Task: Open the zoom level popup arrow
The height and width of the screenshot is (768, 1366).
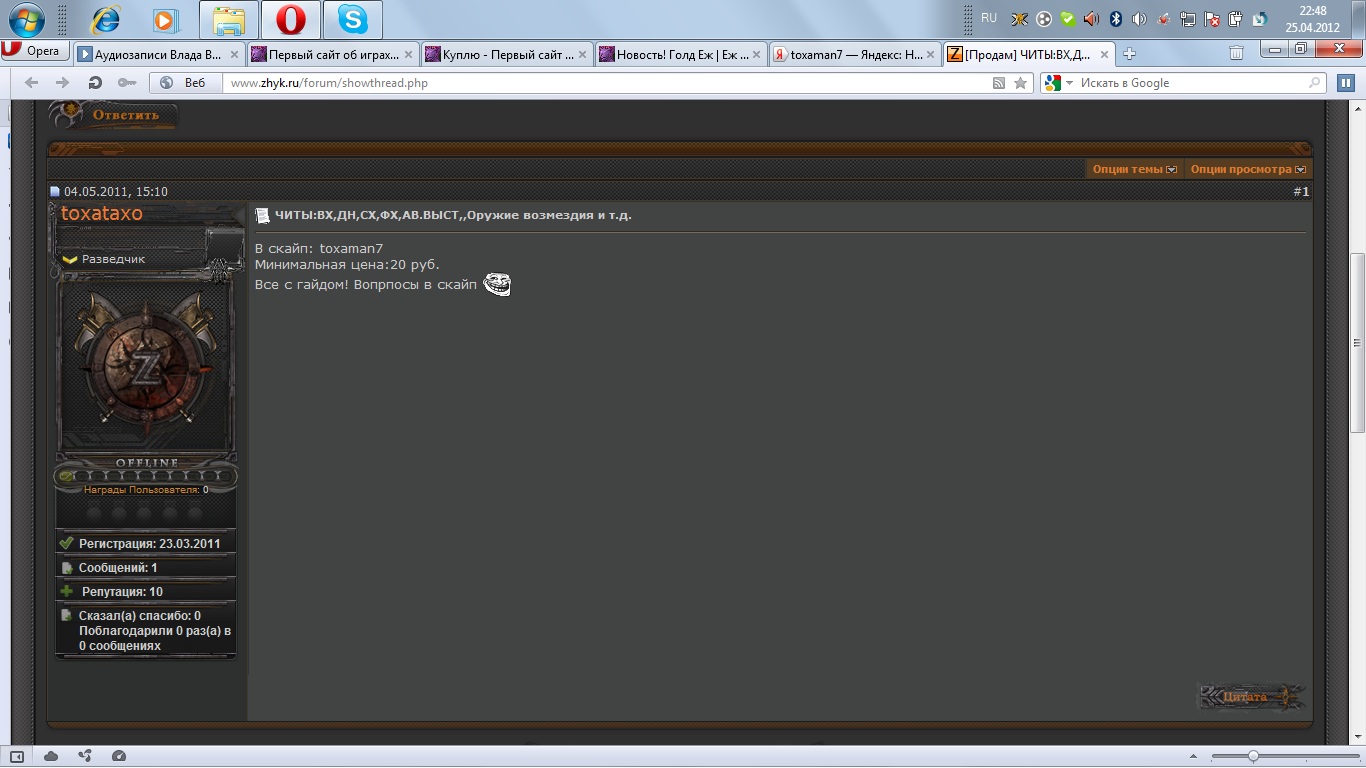Action: pos(1194,756)
